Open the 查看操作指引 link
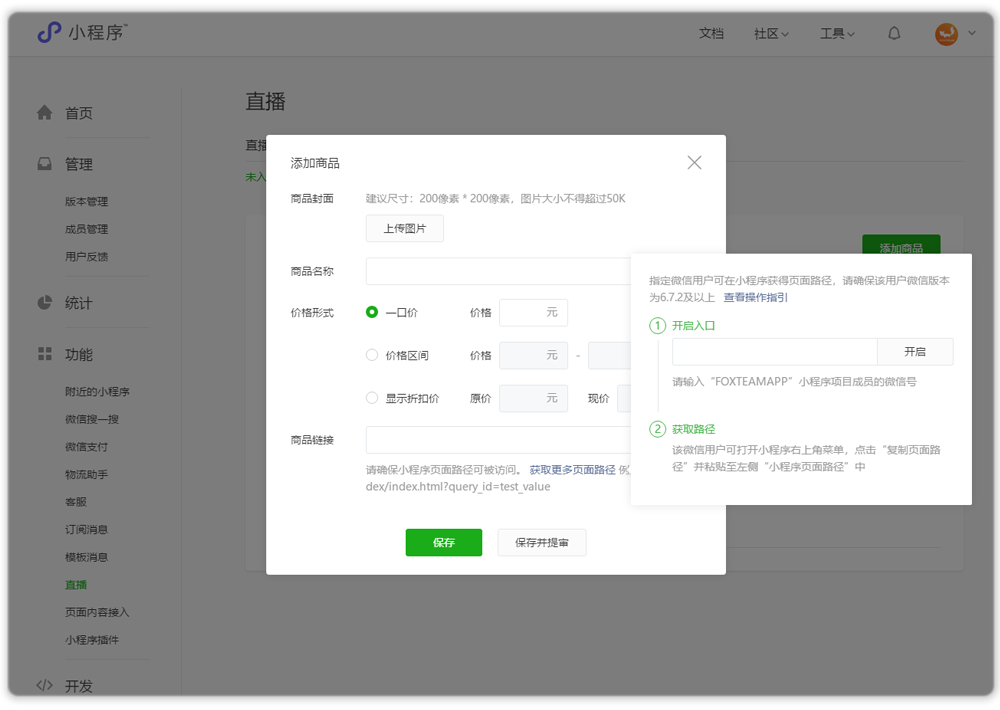The image size is (1000, 710). (755, 297)
